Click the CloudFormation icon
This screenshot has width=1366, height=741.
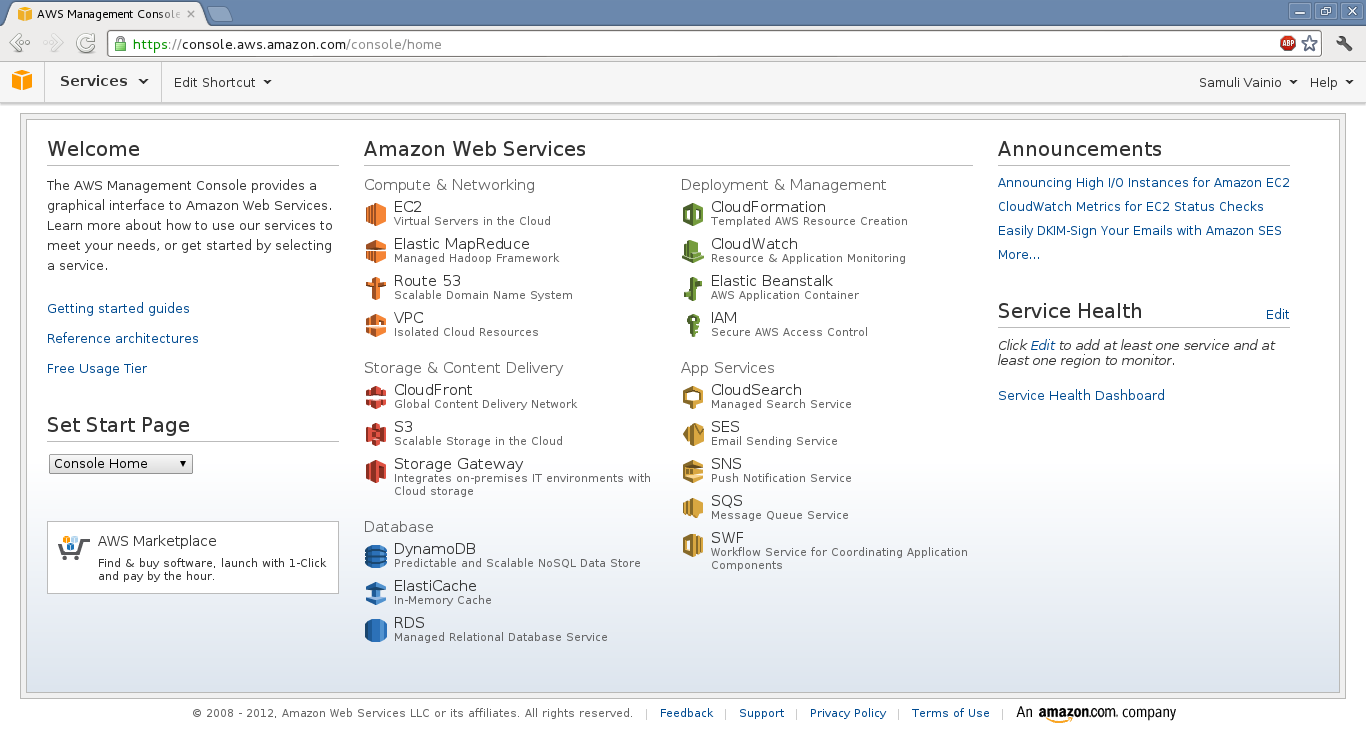[x=693, y=214]
